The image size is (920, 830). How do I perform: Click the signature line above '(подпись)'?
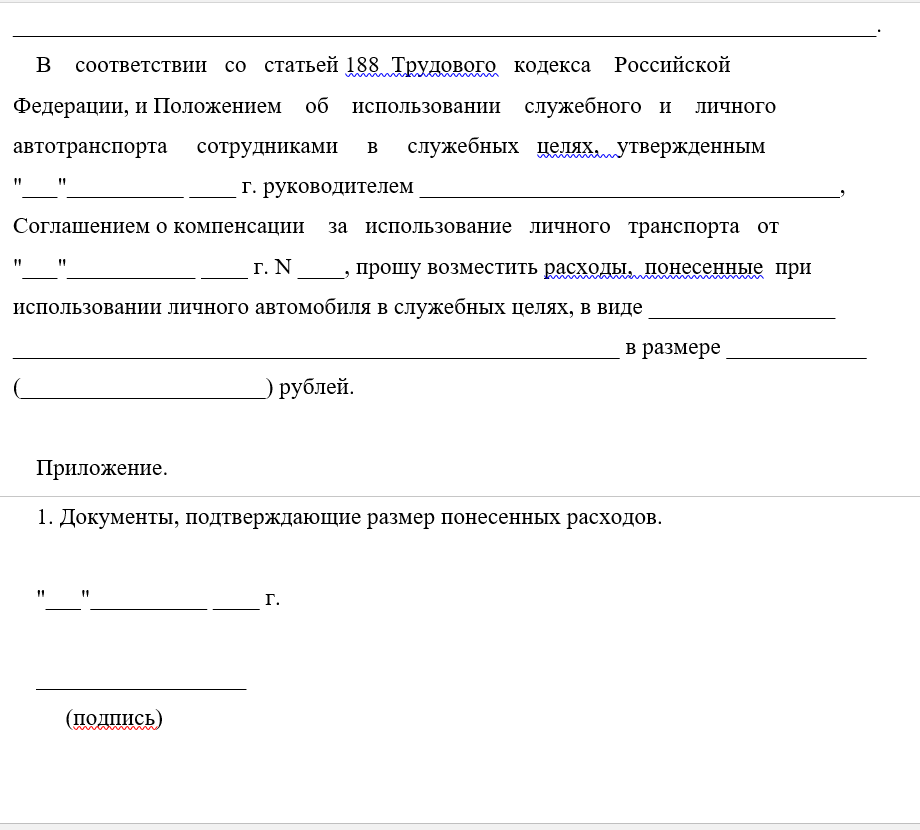141,682
